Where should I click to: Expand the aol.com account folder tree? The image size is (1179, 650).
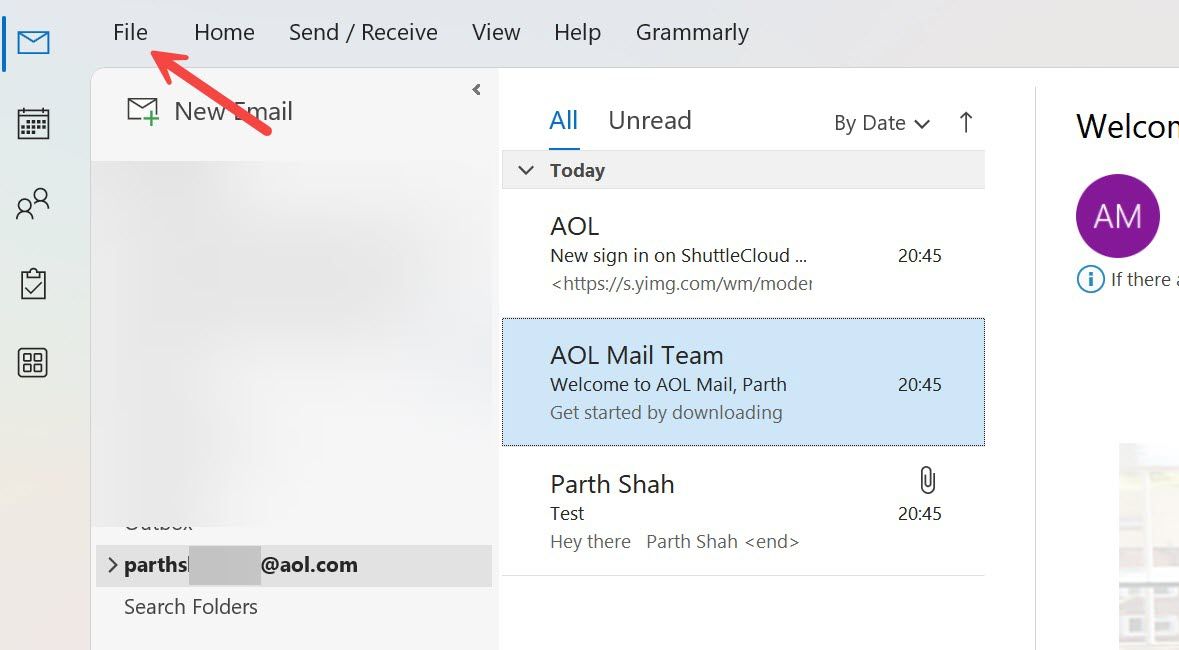(x=112, y=564)
